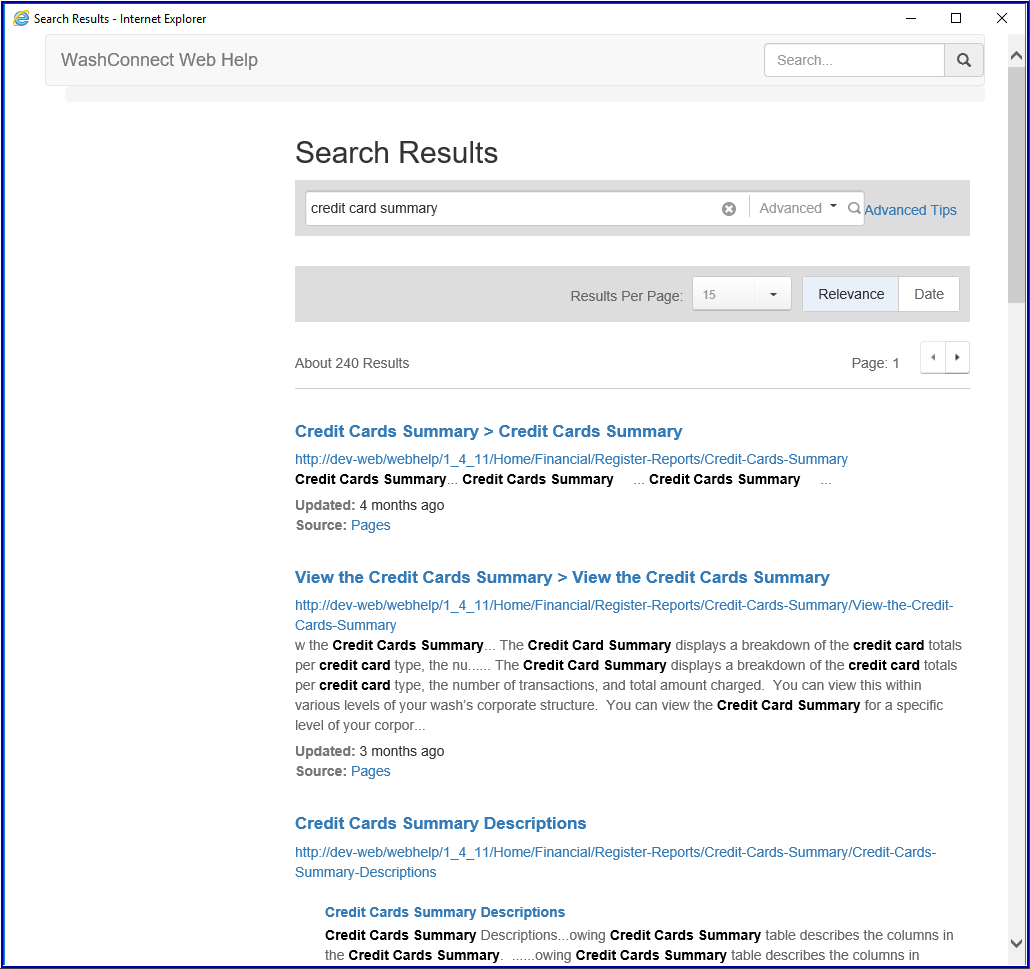Screen dimensions: 1030x969
Task: Click the small search magnifier beside Advanced
Action: point(854,209)
